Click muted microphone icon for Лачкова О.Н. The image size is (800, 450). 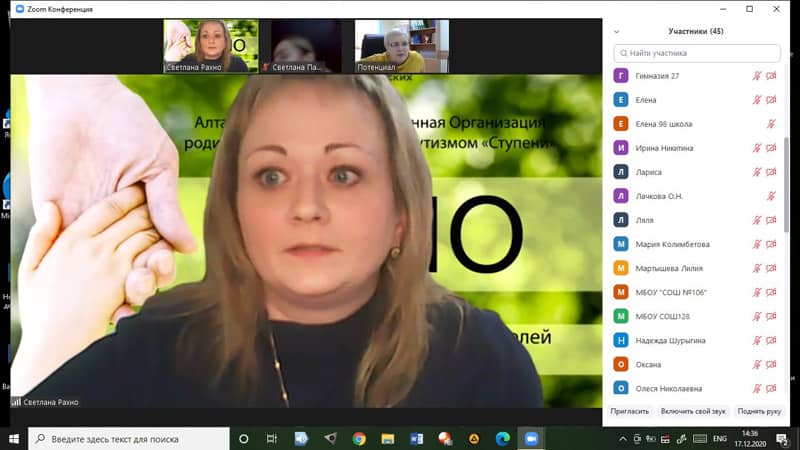(771, 196)
